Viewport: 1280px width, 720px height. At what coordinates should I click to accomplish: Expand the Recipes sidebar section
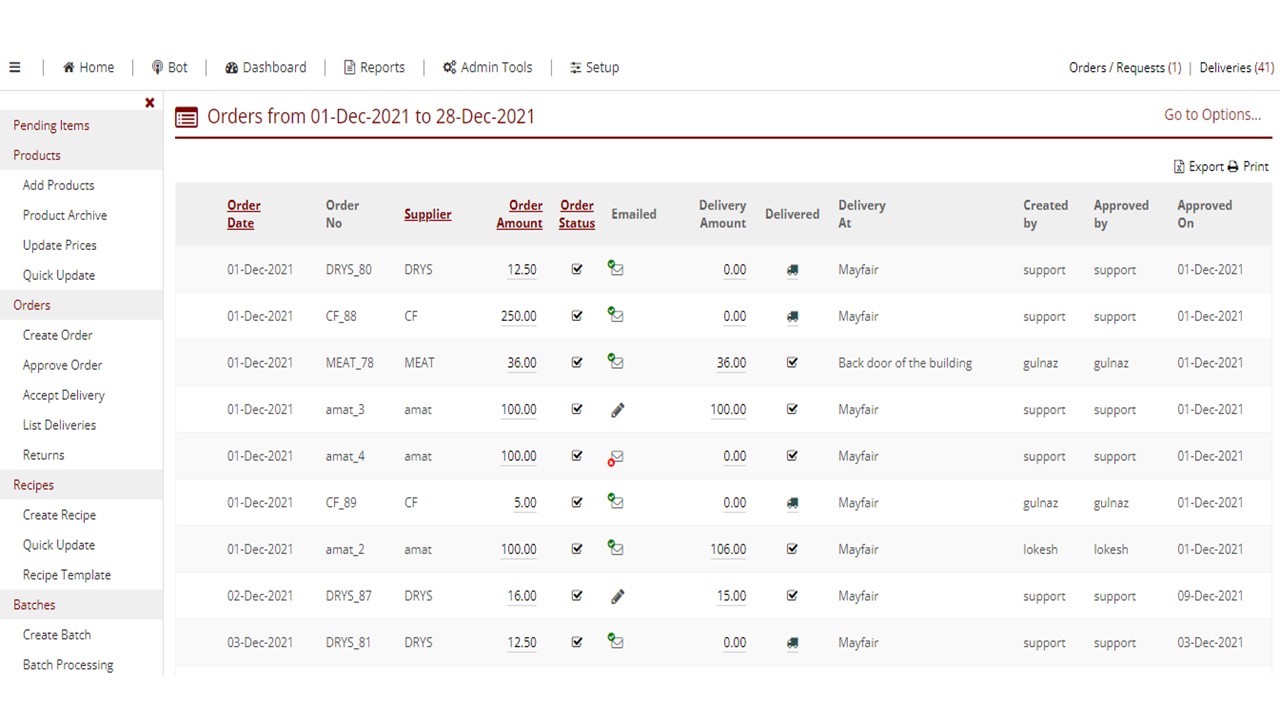tap(34, 485)
